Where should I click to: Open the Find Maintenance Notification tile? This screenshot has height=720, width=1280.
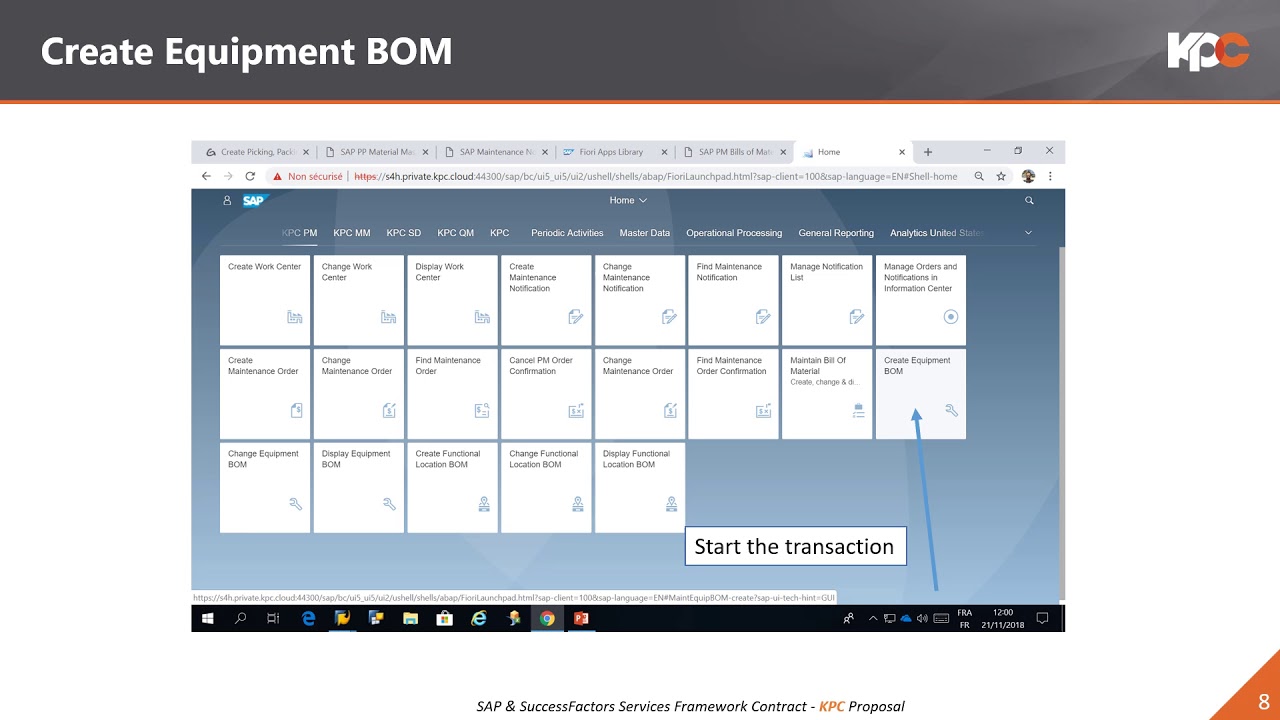733,300
